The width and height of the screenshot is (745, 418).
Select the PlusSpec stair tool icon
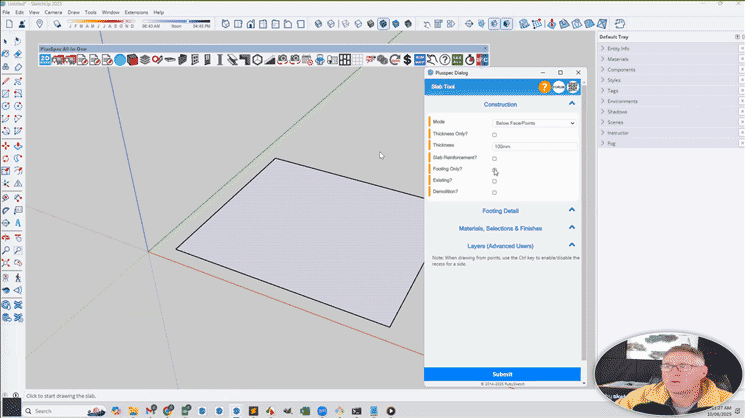[270, 59]
